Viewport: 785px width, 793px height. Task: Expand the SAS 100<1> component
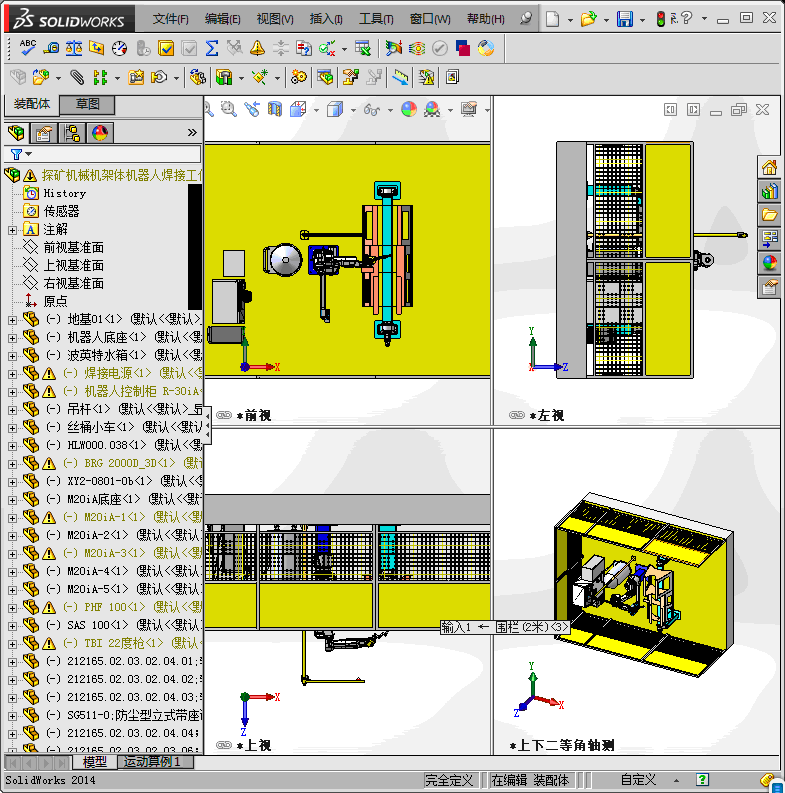point(13,626)
